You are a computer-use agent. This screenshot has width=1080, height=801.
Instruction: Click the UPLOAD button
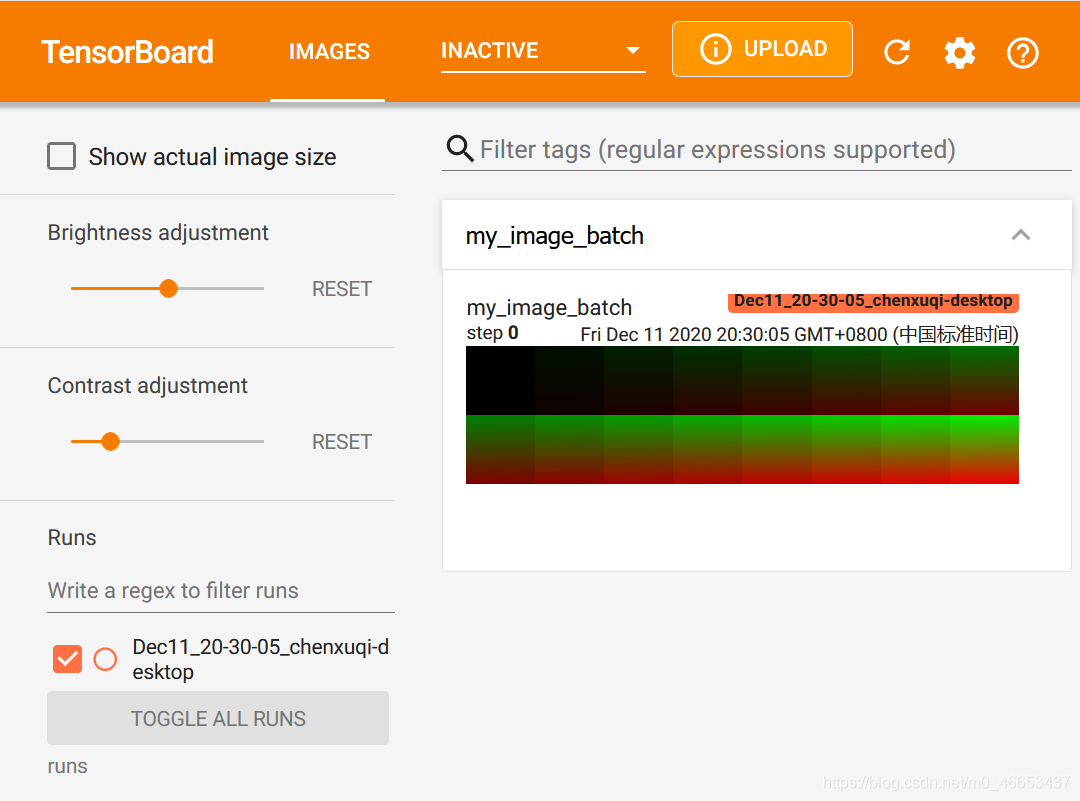pyautogui.click(x=762, y=49)
